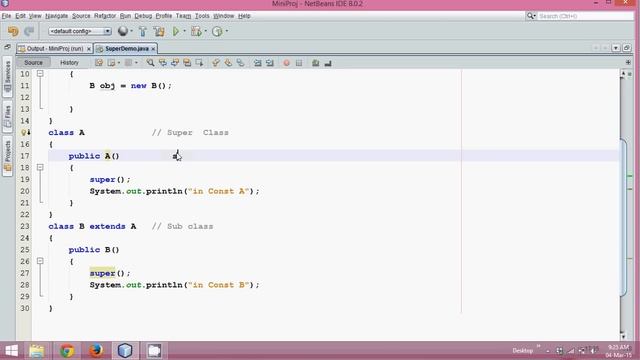640x360 pixels.
Task: Click Find Next Occurrence icon
Action: pos(175,63)
